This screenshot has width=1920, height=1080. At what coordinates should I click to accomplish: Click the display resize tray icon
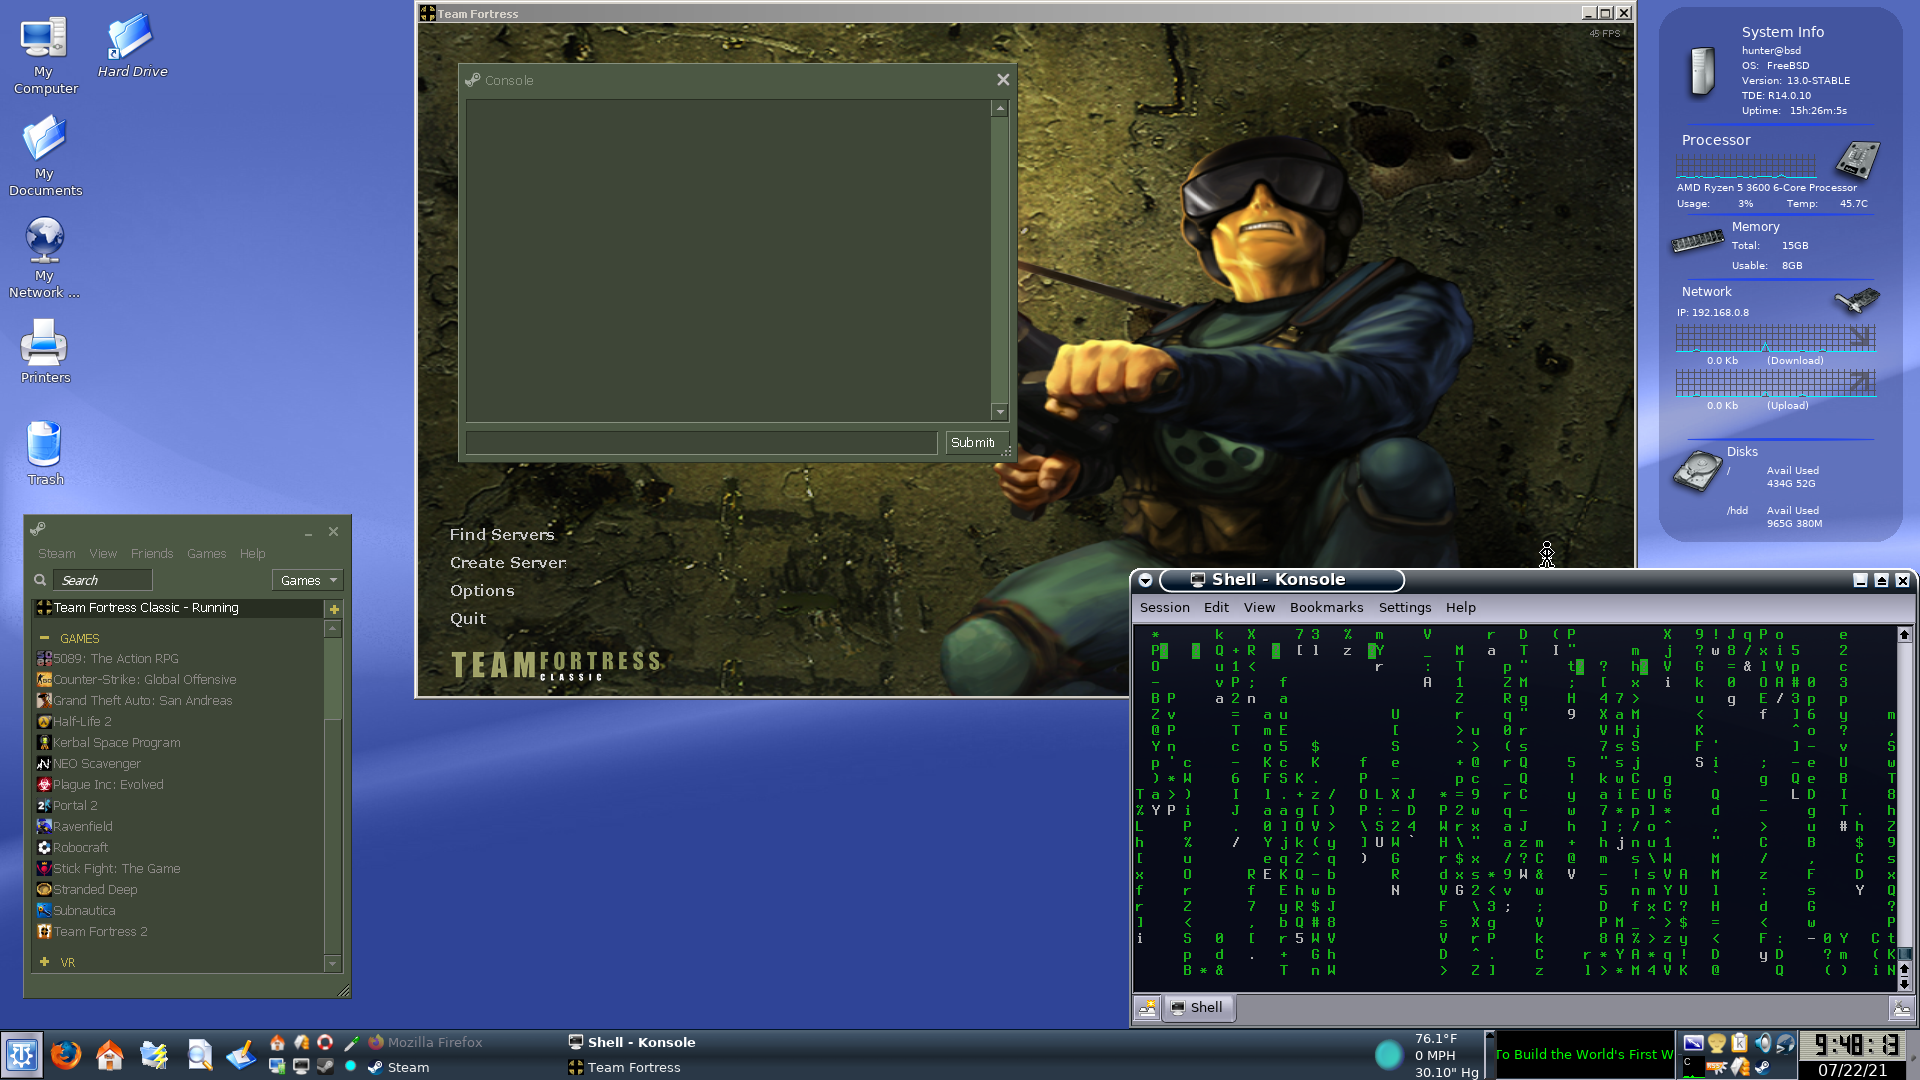(1693, 1043)
